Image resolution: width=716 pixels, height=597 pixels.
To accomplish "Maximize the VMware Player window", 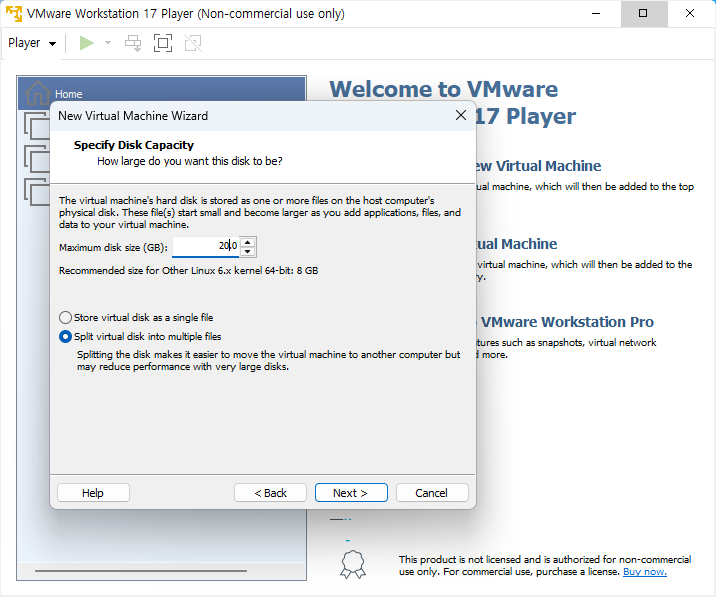I will (643, 13).
